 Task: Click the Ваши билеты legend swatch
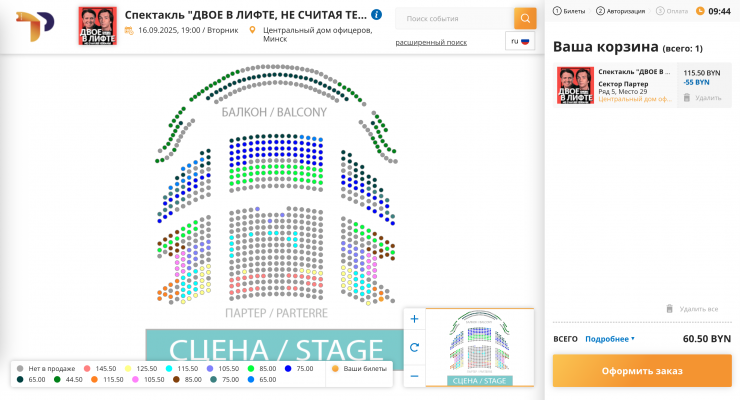tap(336, 369)
